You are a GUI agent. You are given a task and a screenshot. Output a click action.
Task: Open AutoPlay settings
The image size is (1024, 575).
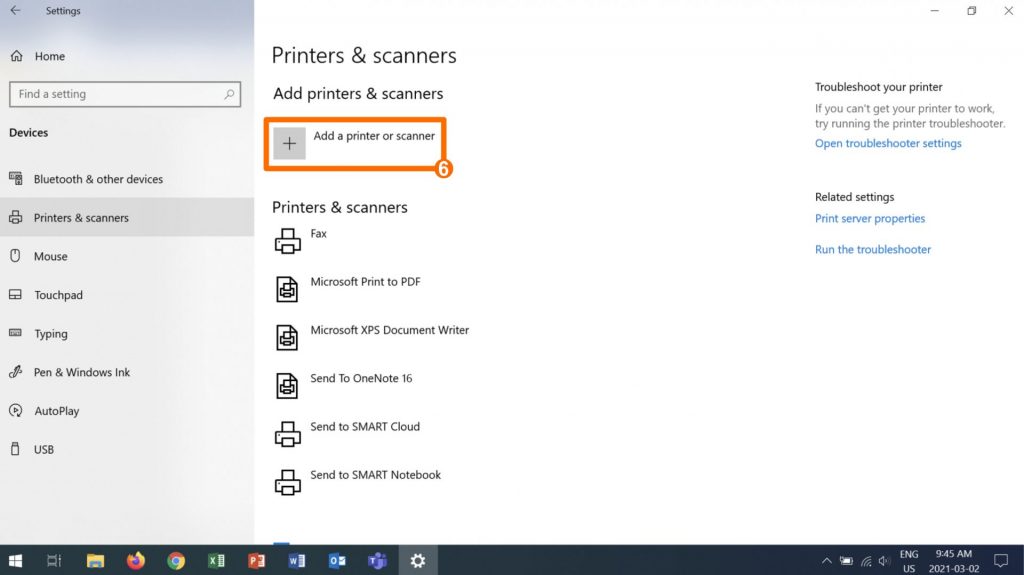56,411
